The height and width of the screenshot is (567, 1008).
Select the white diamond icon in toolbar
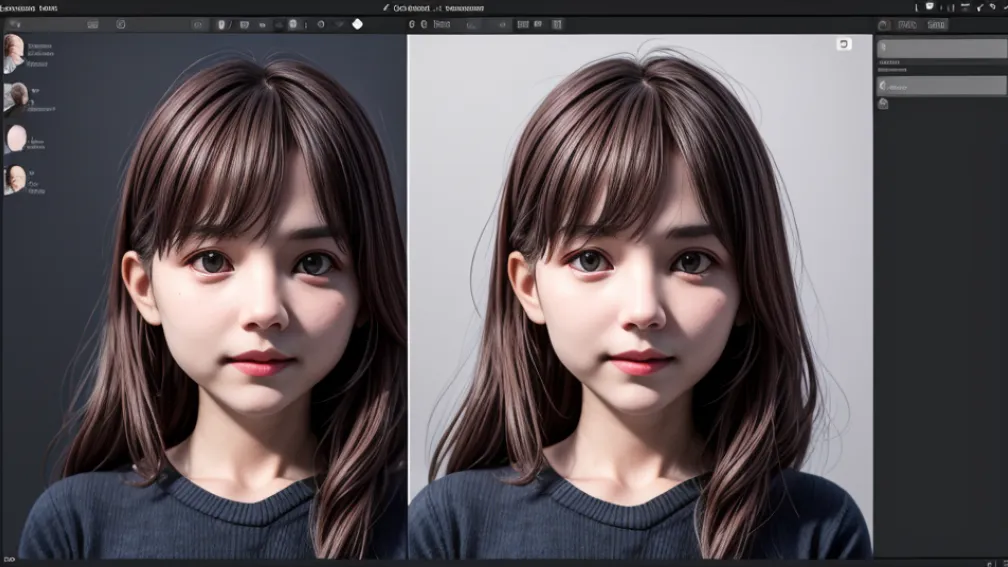coord(357,24)
